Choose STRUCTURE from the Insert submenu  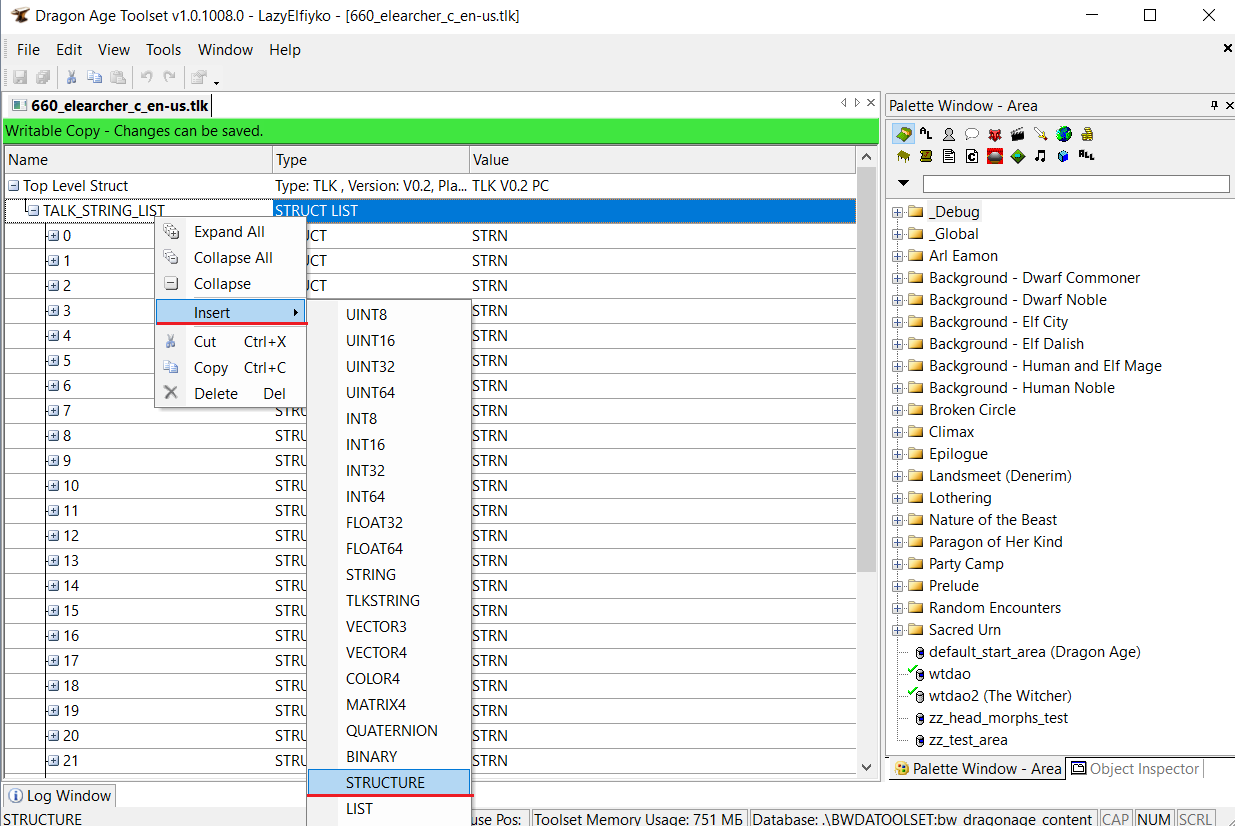[385, 783]
